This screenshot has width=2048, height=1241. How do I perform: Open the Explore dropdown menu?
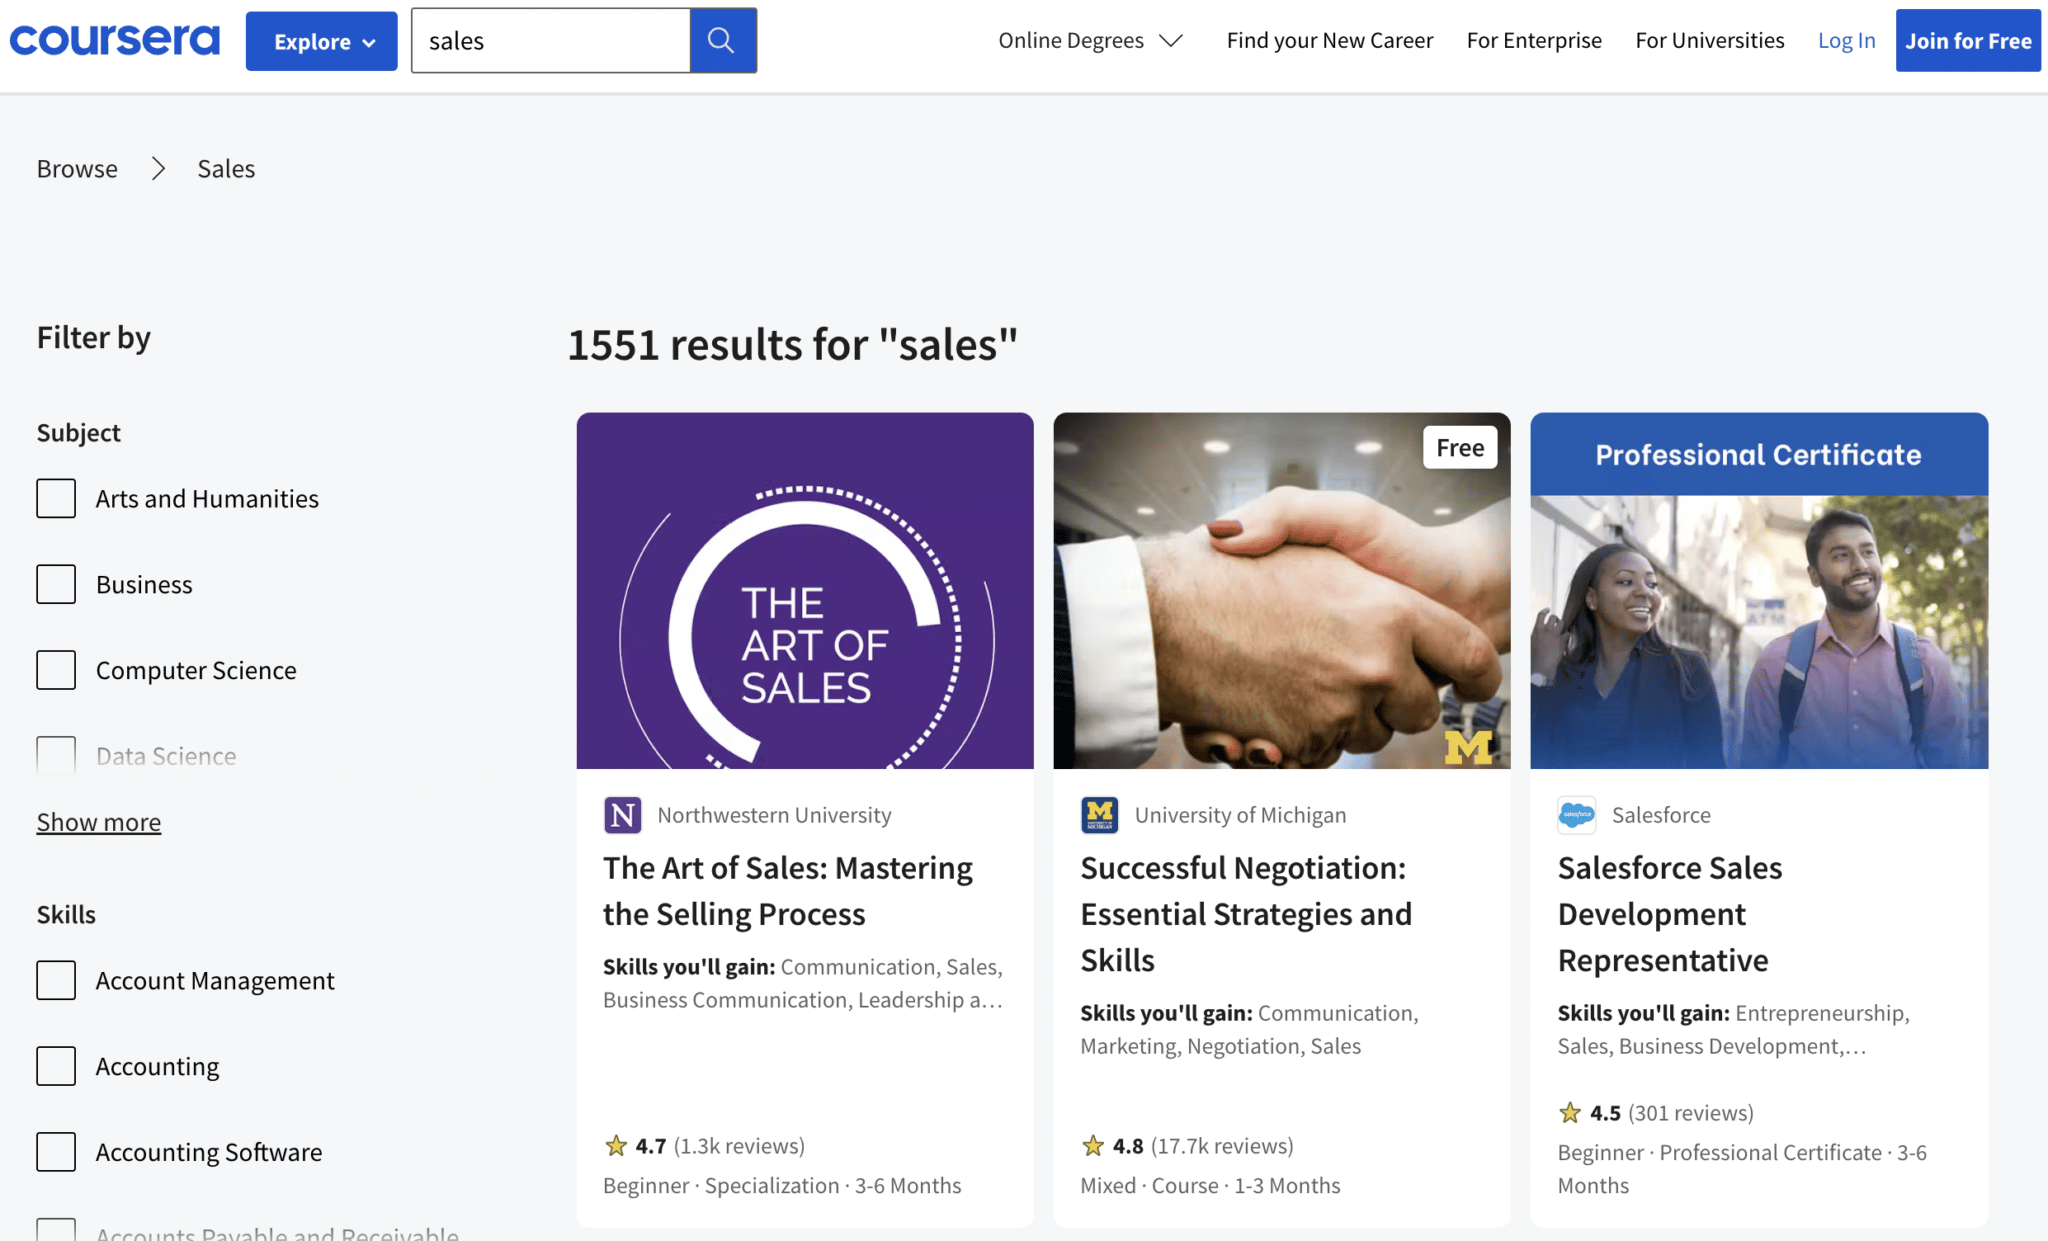(x=321, y=41)
